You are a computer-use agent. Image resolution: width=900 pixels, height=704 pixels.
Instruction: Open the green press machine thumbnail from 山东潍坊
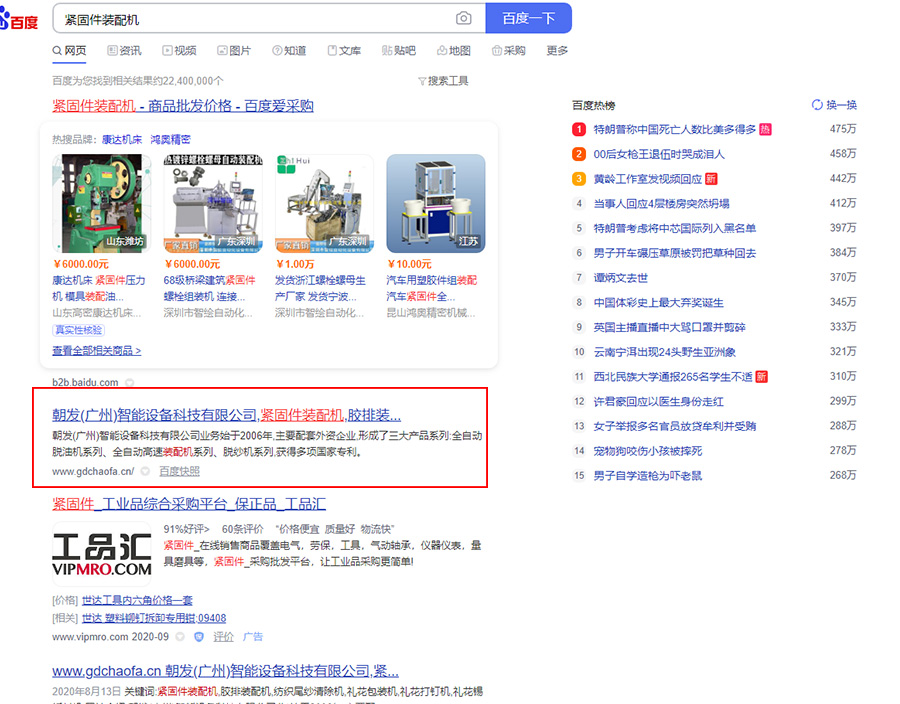[x=102, y=203]
